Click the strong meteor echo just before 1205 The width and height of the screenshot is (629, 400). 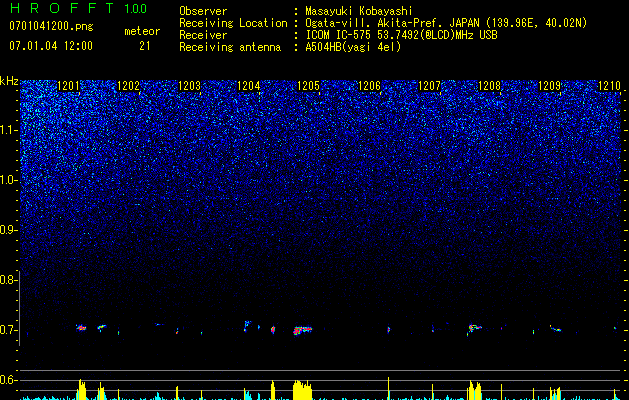302,330
